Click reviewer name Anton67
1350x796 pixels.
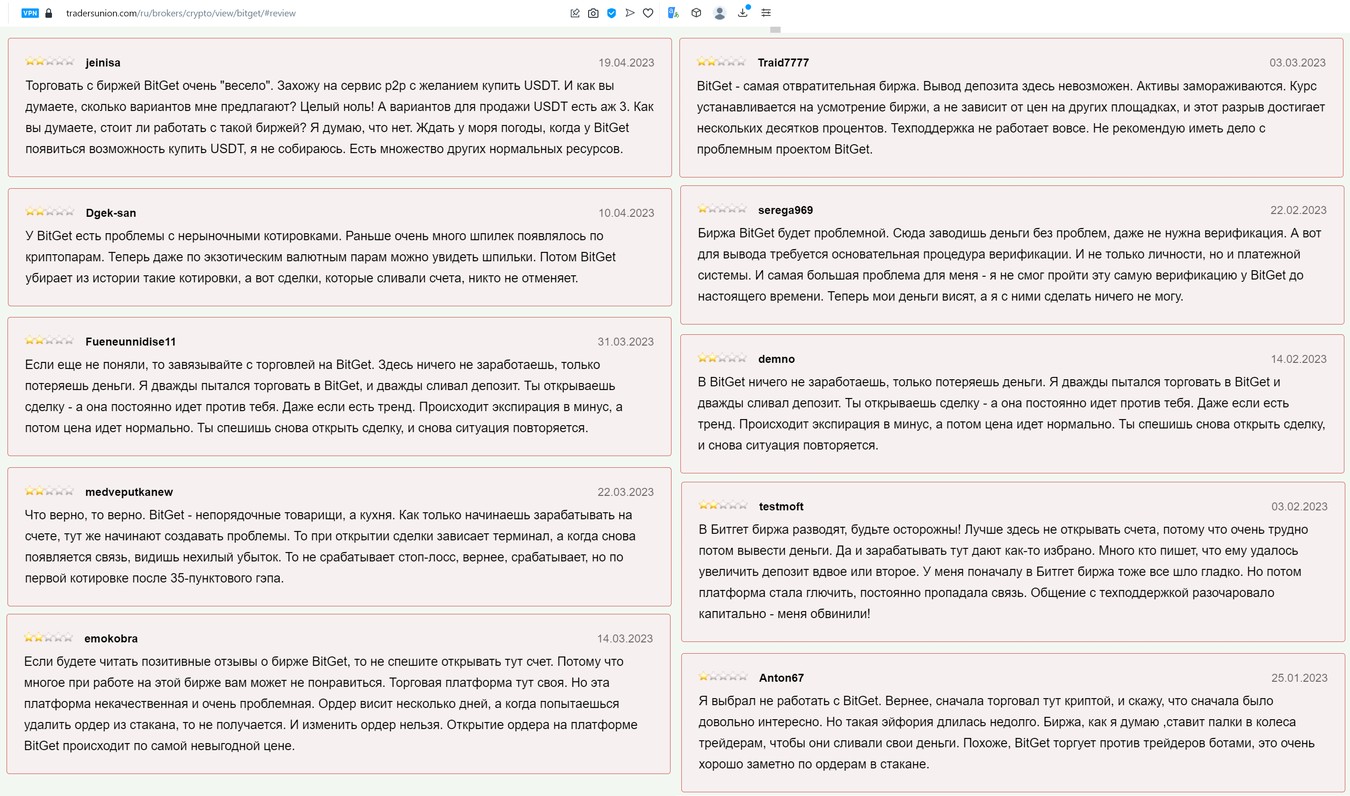click(780, 678)
